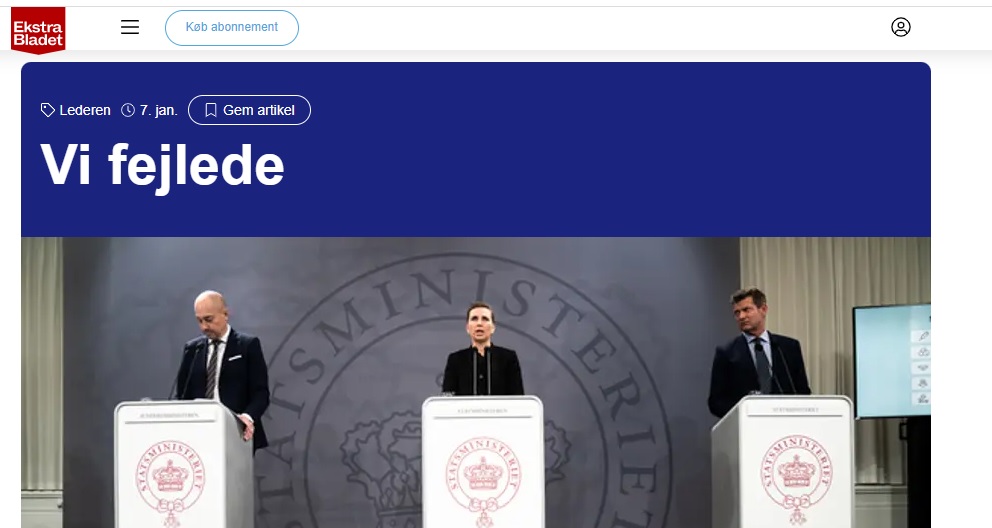Open the press conference article photo
992x528 pixels.
tap(476, 383)
